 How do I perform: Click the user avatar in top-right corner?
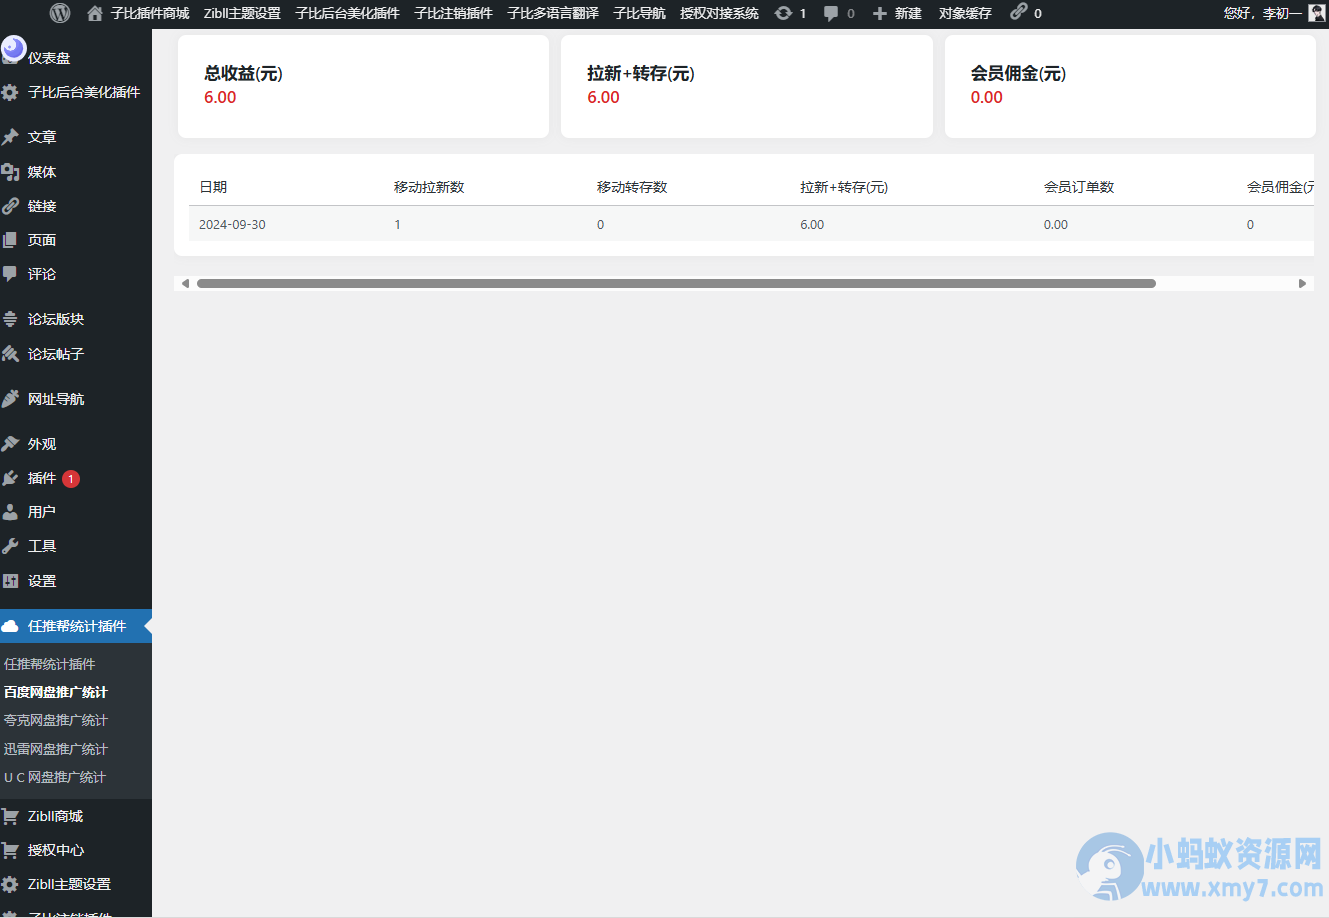pos(1317,12)
